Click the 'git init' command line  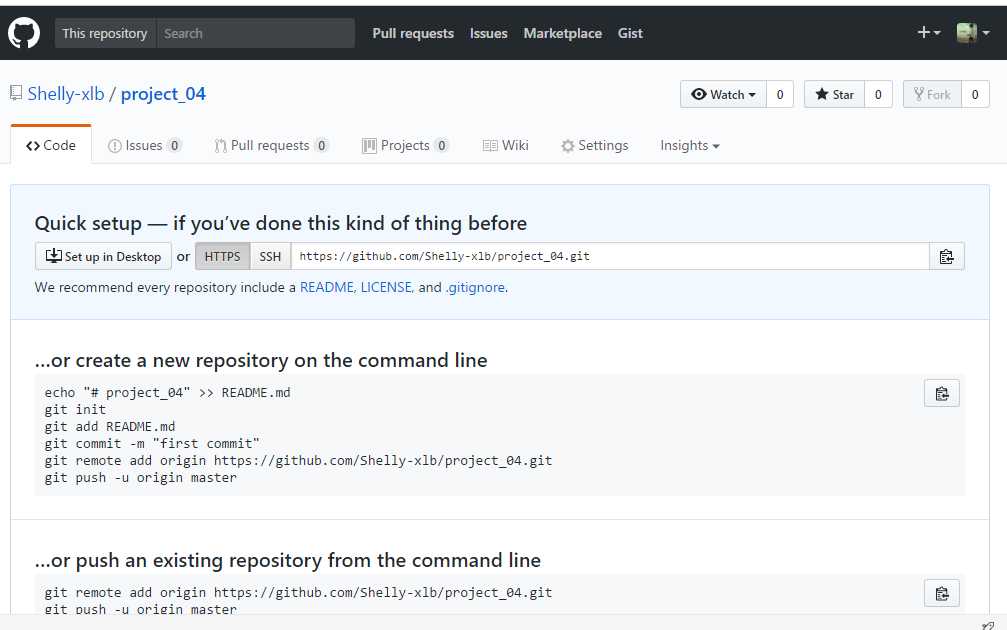coord(75,410)
